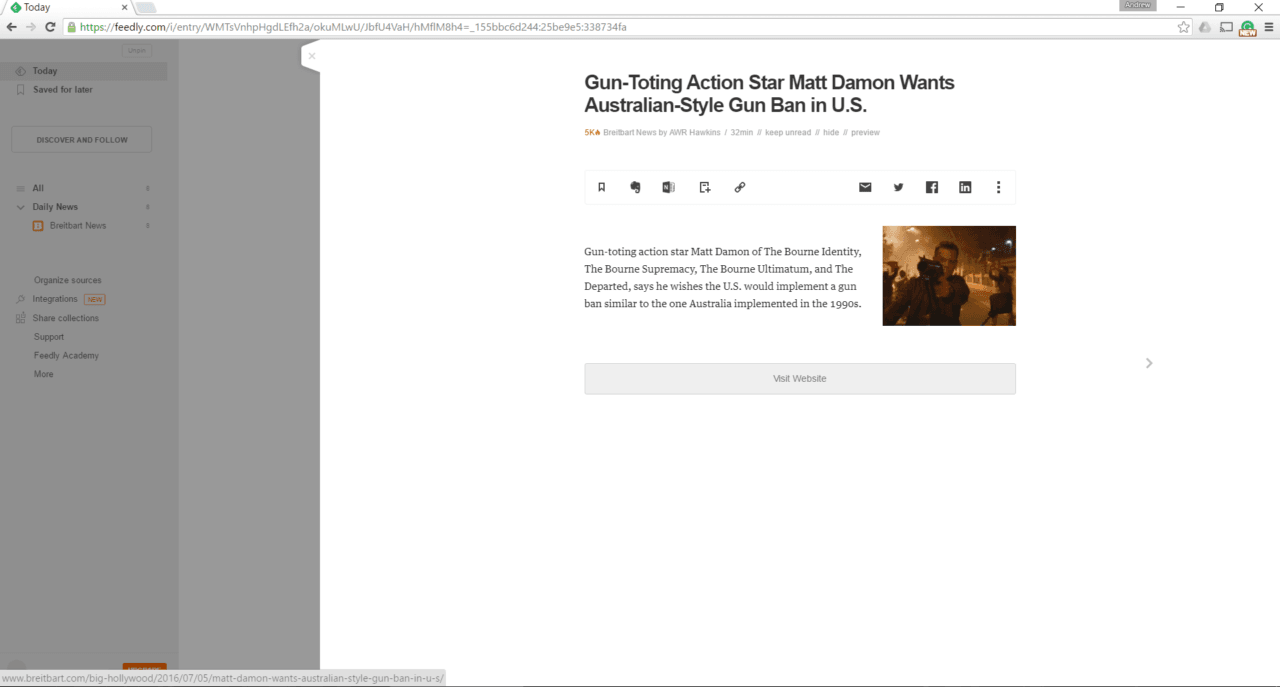
Task: Click the Share collections icon
Action: coord(21,318)
